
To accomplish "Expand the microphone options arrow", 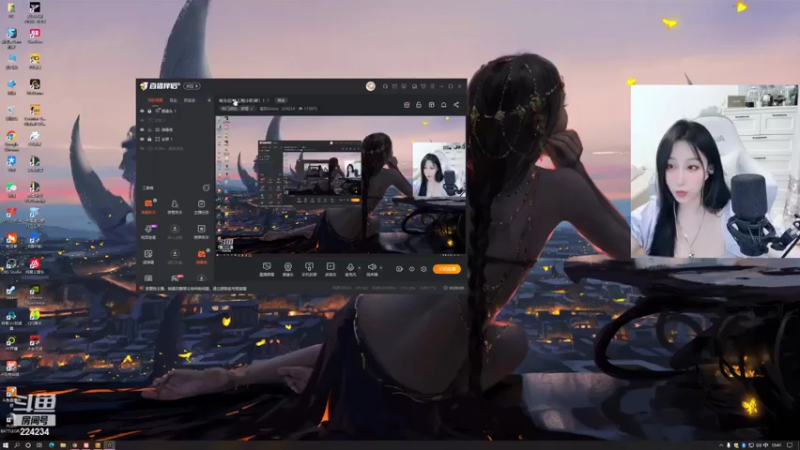I will pos(359,268).
